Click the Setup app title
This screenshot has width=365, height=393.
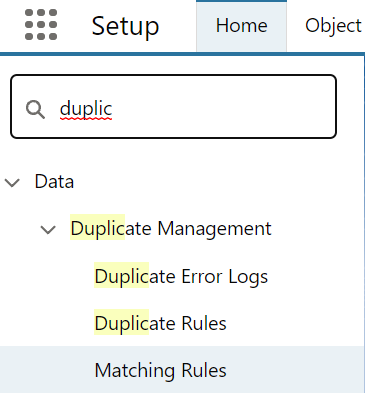click(125, 27)
